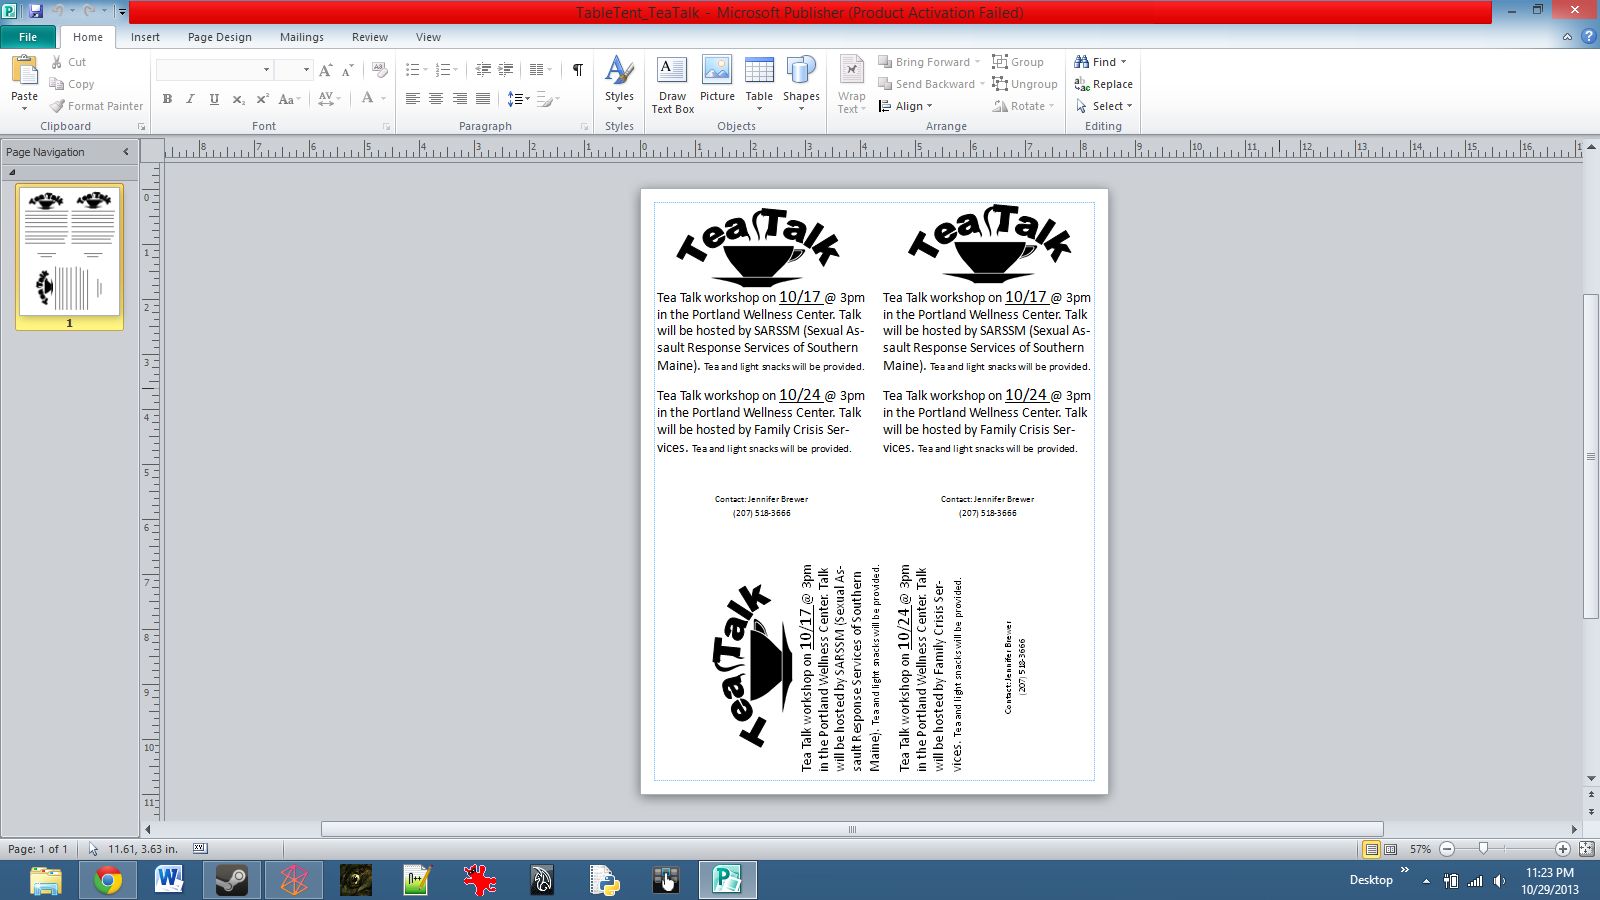Image resolution: width=1600 pixels, height=900 pixels.
Task: Align text right
Action: coord(460,99)
